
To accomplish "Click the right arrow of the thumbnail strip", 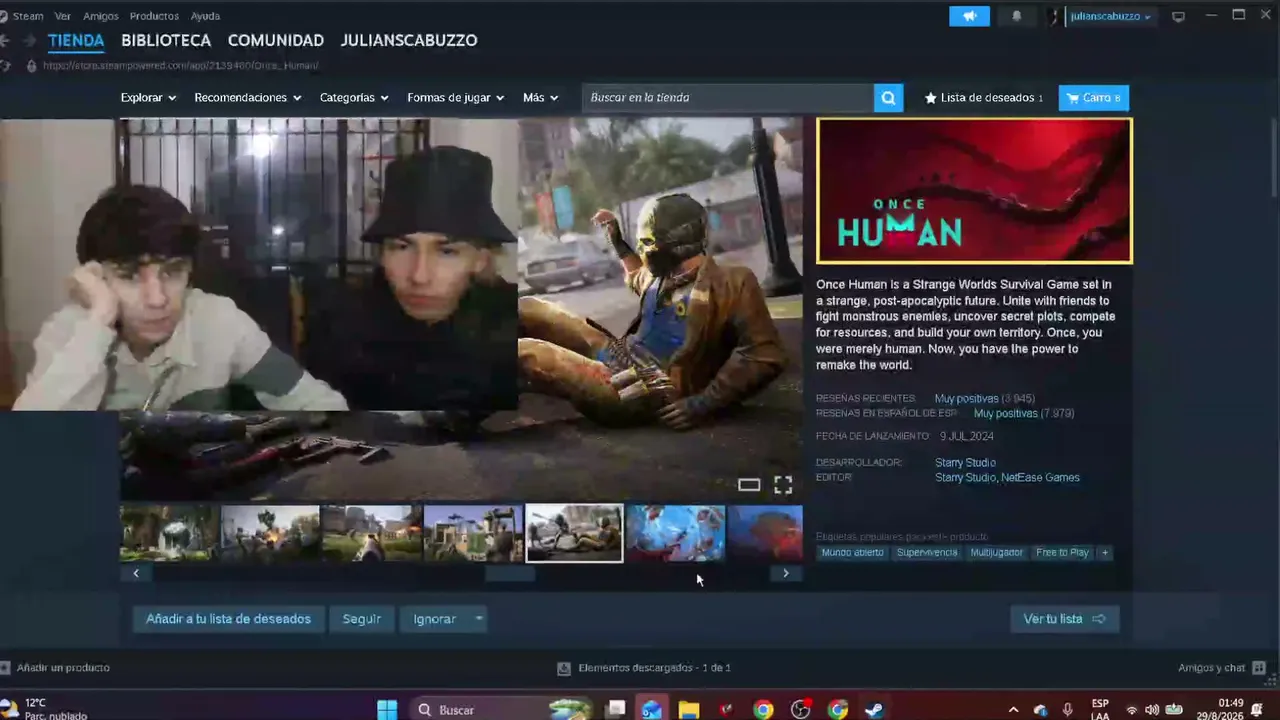I will point(786,573).
